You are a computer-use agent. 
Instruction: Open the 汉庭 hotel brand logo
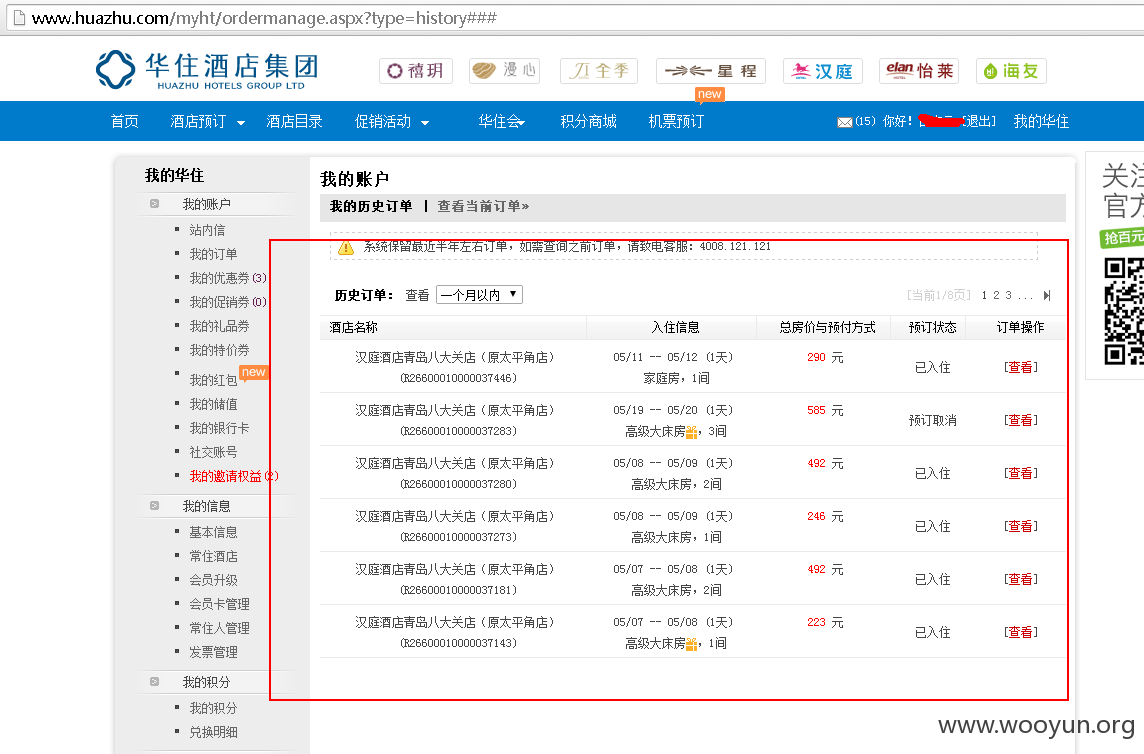click(x=823, y=71)
